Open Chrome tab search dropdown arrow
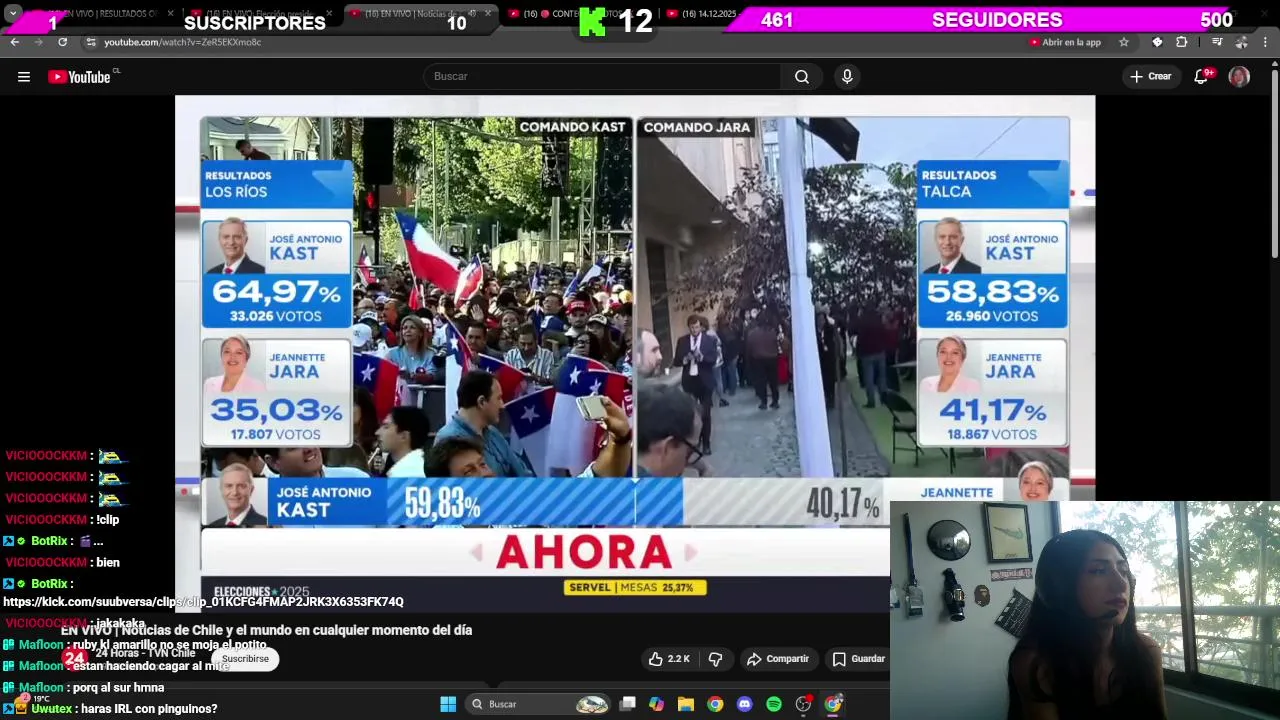 pyautogui.click(x=14, y=14)
